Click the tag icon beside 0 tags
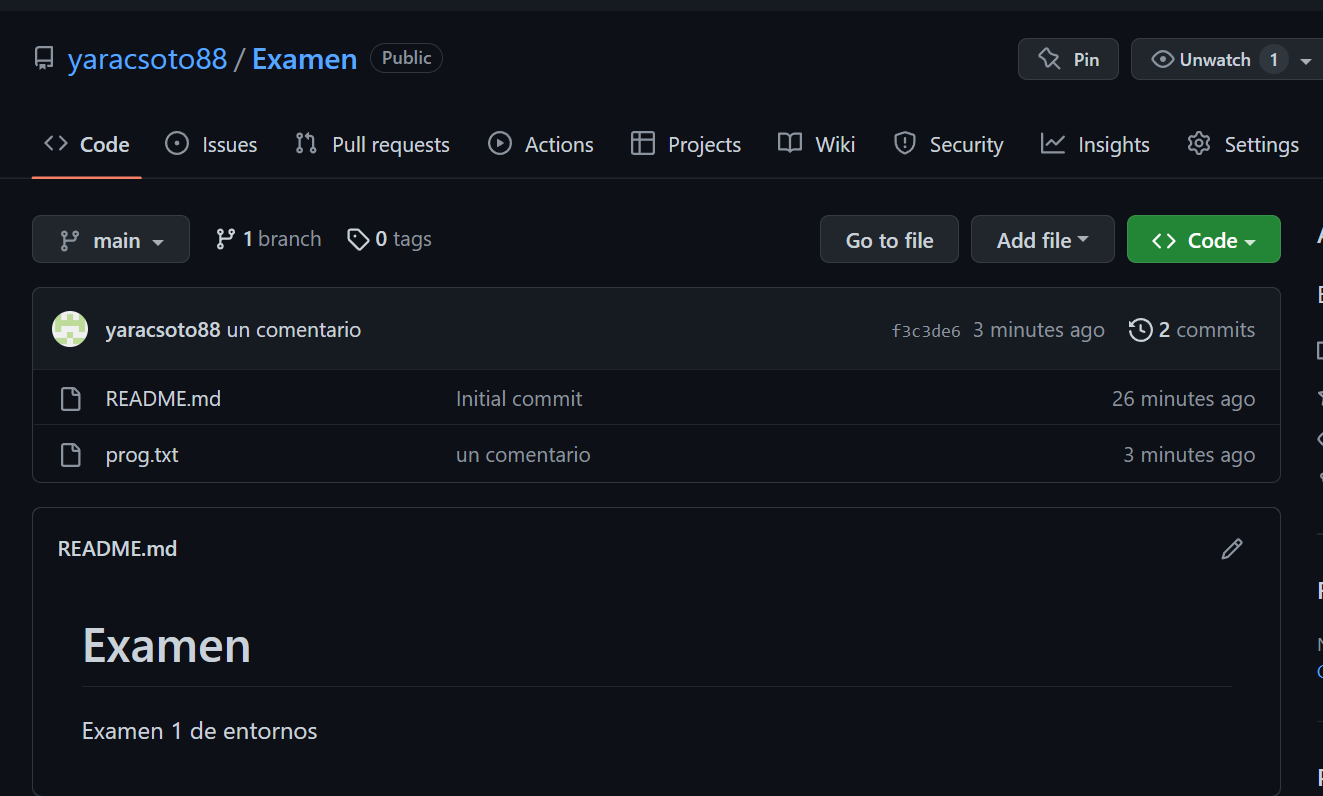 (x=359, y=239)
